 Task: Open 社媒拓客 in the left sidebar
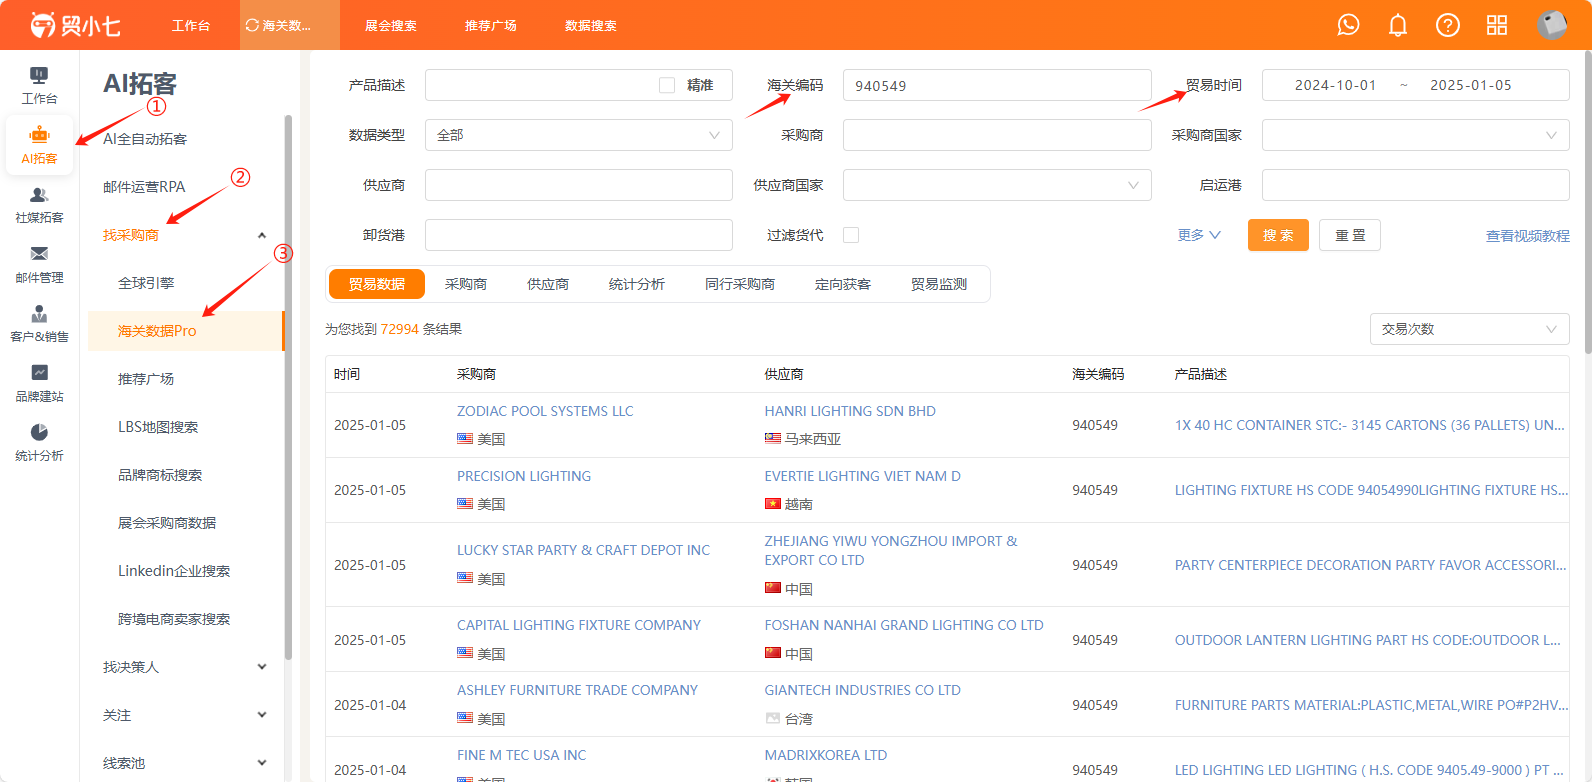click(39, 205)
